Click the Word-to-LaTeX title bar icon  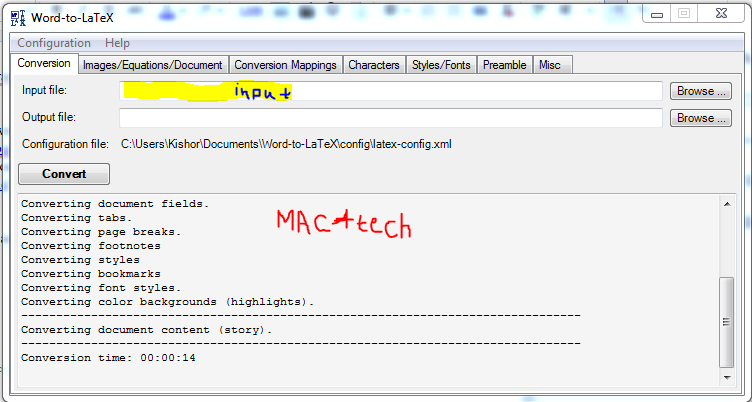tap(18, 18)
